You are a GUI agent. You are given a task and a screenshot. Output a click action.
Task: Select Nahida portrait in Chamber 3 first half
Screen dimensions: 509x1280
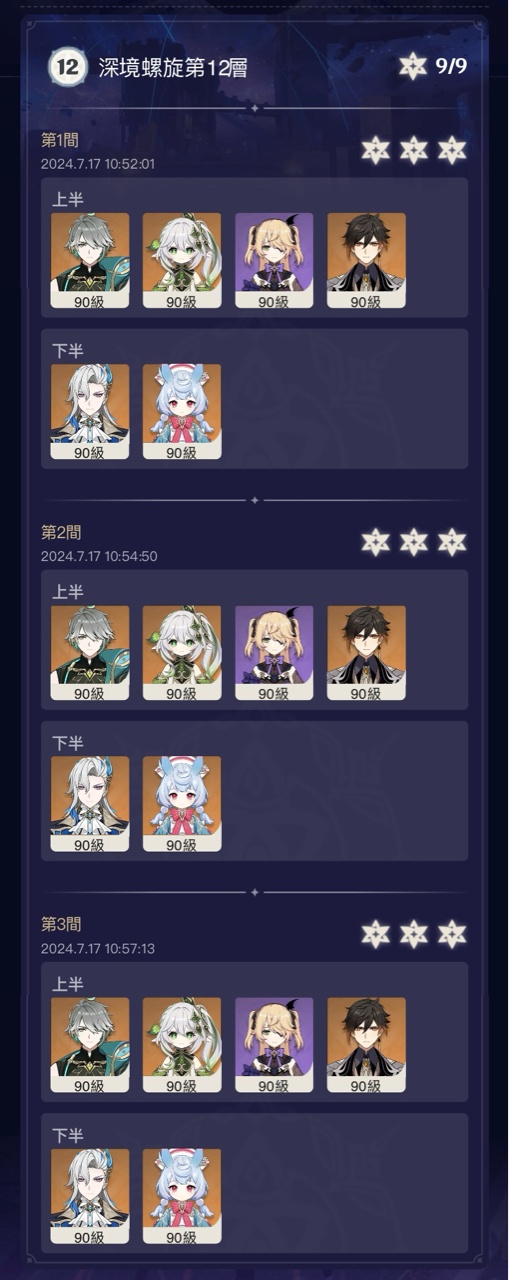(182, 1045)
